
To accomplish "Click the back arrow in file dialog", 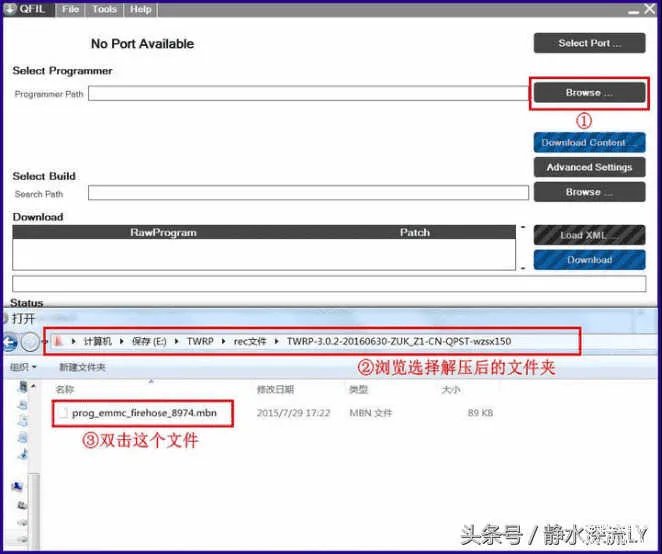I will [x=9, y=342].
